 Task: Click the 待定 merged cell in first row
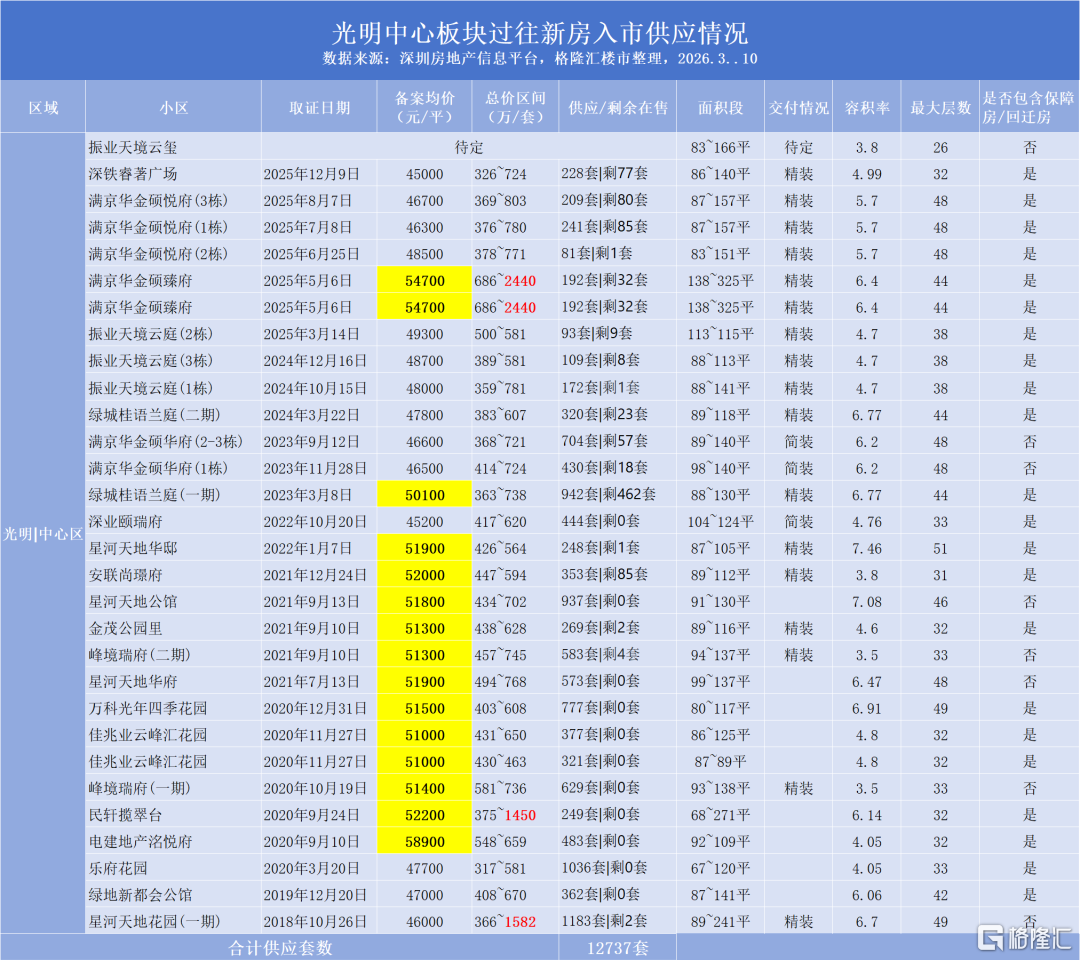tap(469, 147)
